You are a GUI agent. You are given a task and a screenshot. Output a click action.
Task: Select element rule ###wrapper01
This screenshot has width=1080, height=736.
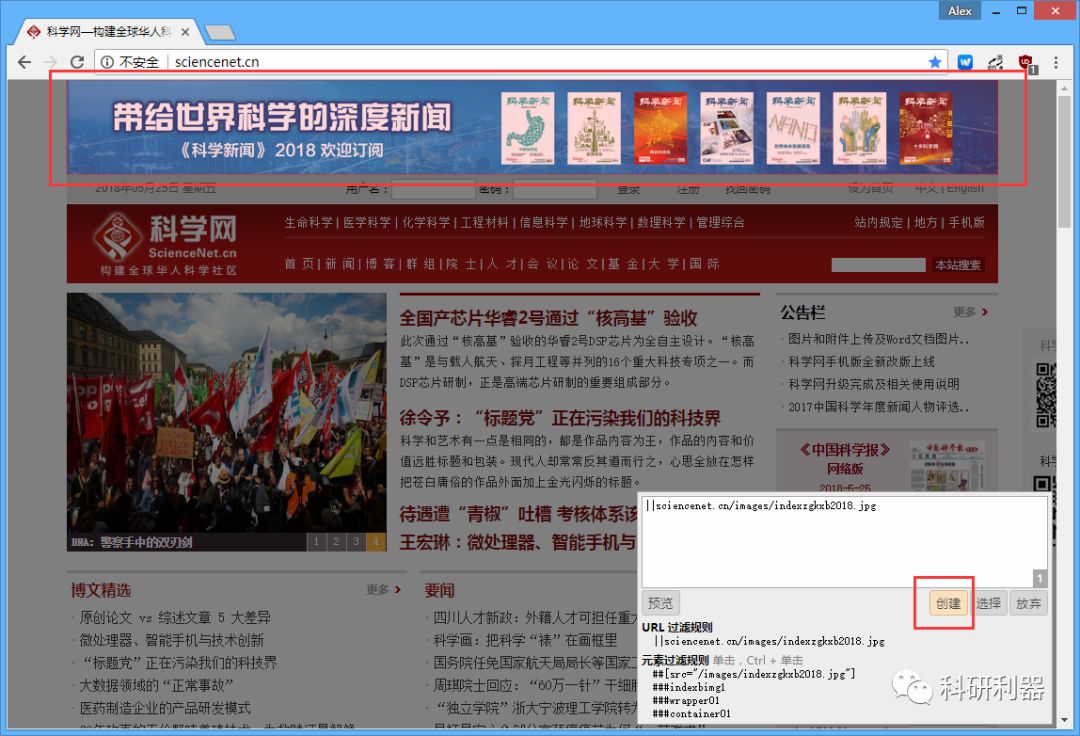point(685,700)
